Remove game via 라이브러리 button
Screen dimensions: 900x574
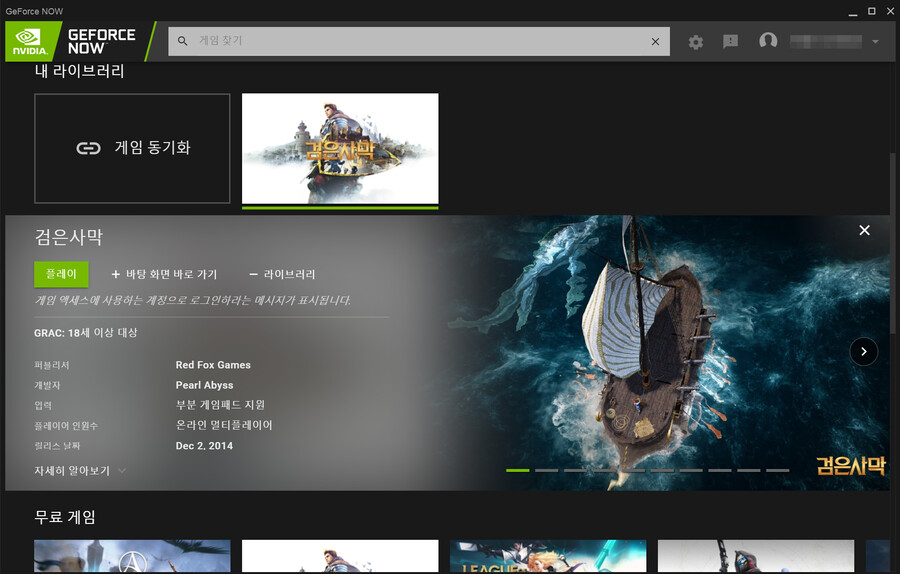(x=282, y=274)
